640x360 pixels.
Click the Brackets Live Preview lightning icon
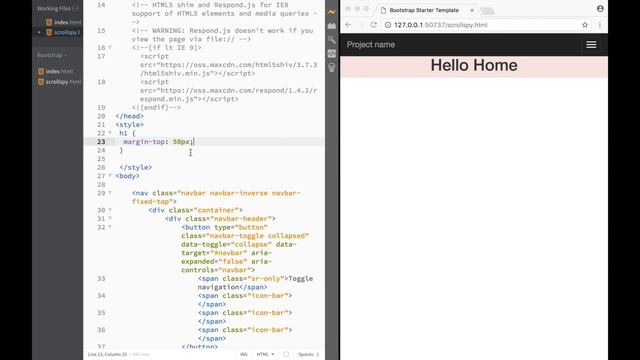coord(332,12)
